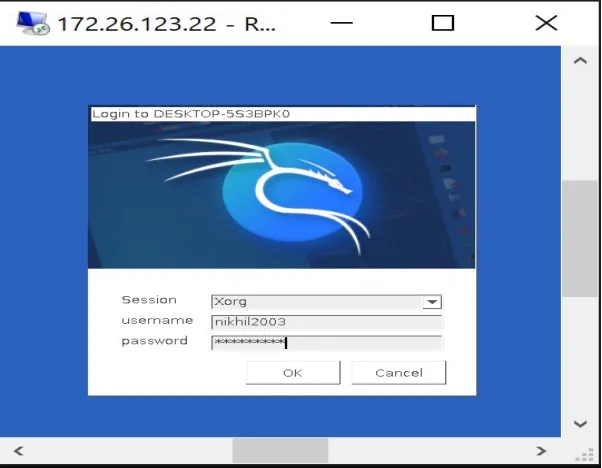
Task: Click the Remote Desktop icon in title bar
Action: pos(33,23)
